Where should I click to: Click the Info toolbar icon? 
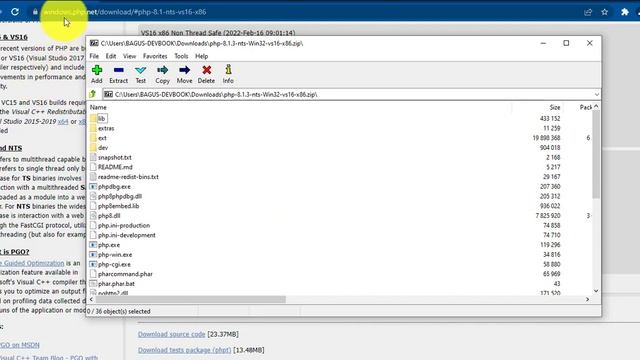pyautogui.click(x=228, y=70)
